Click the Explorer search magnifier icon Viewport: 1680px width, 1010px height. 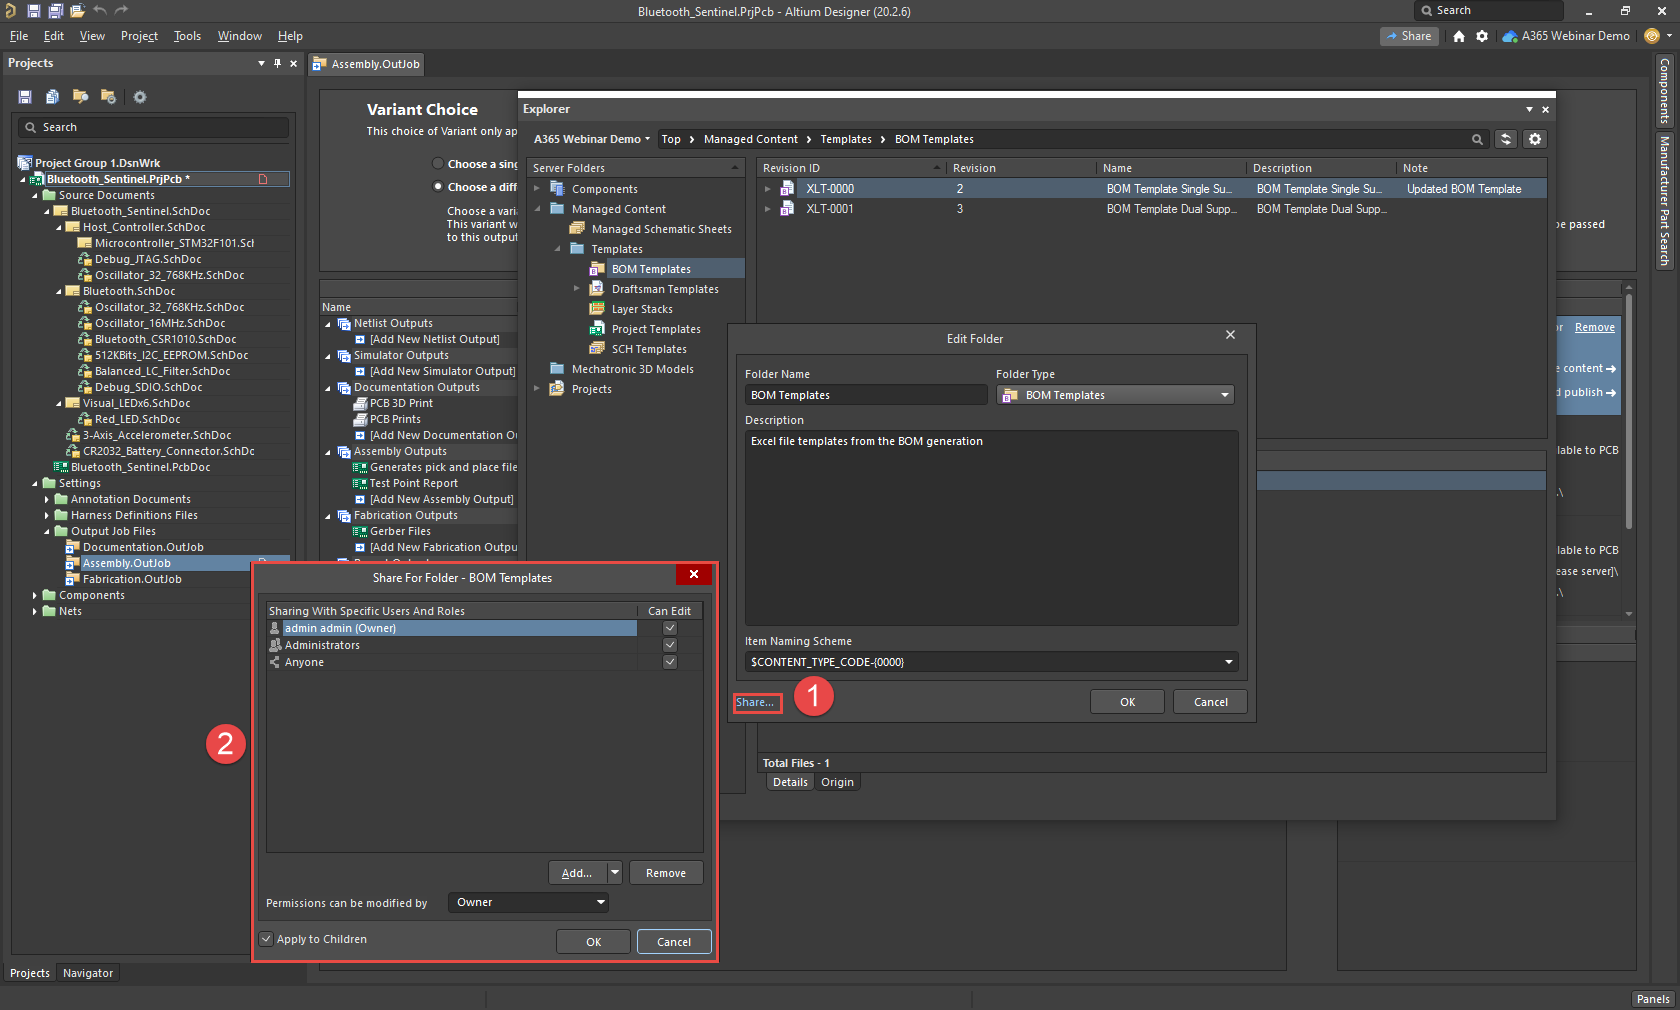click(1477, 139)
